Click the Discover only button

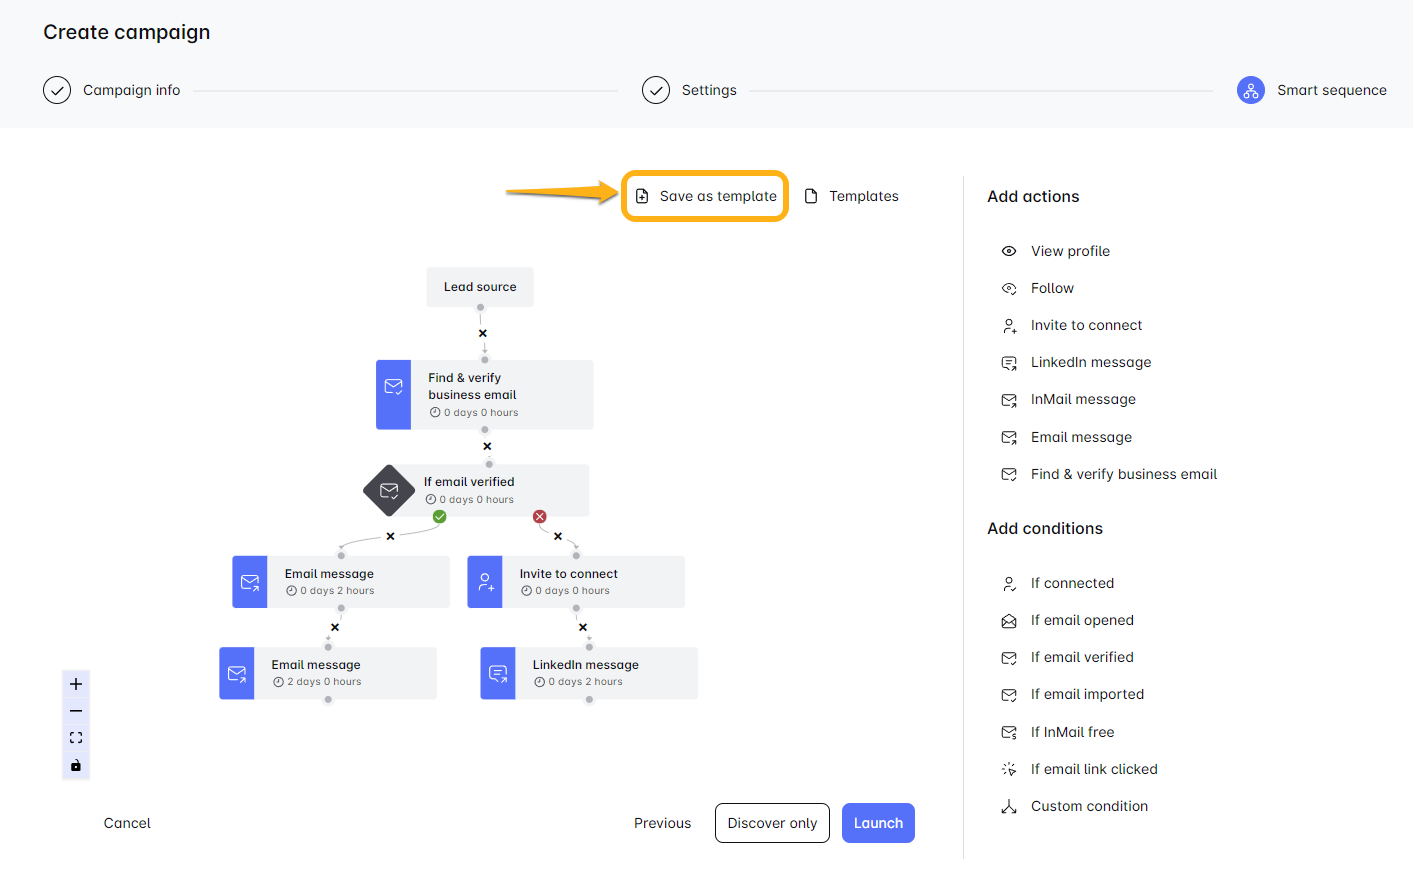point(772,823)
